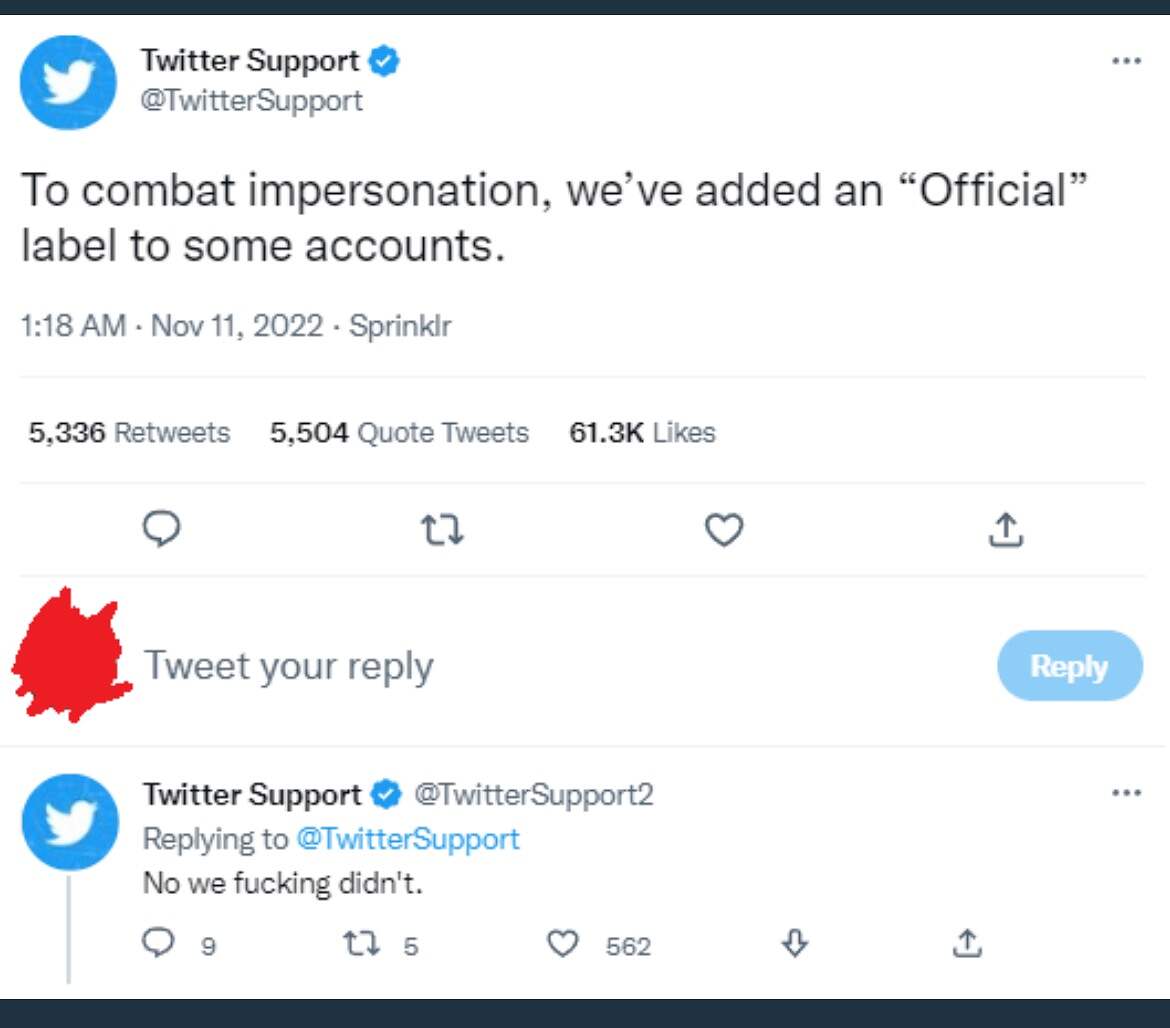Click the red scribbled user avatar
Image resolution: width=1170 pixels, height=1028 pixels.
(x=70, y=656)
